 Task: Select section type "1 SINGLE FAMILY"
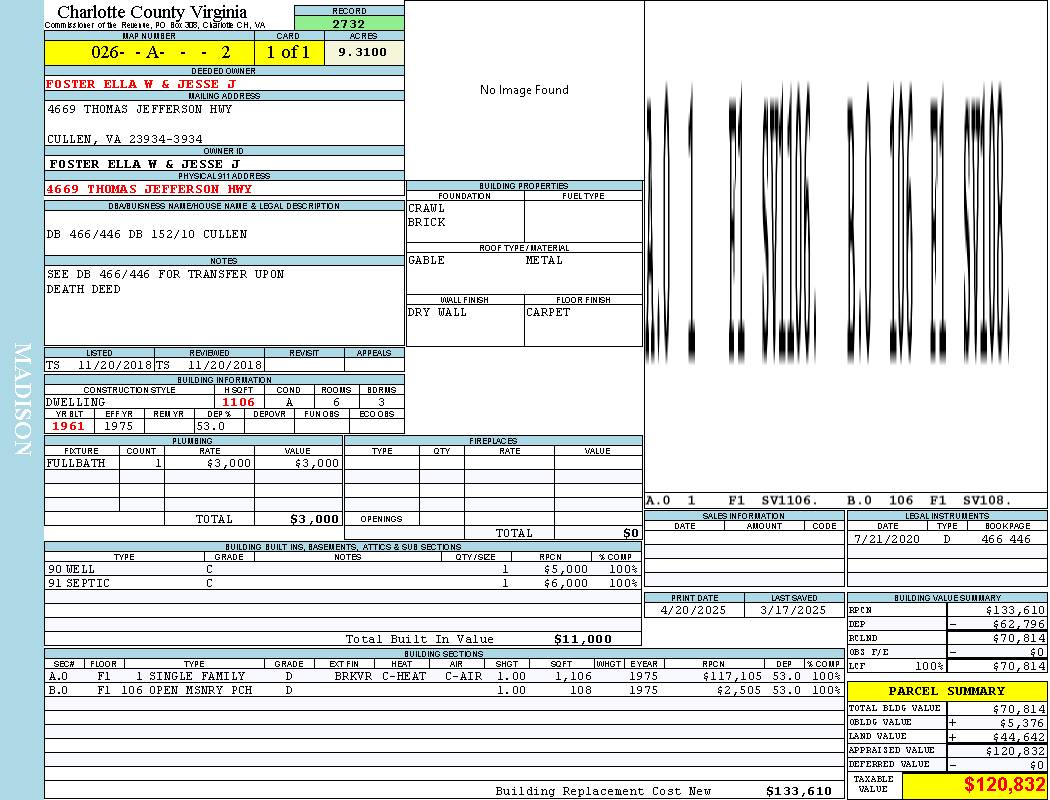[x=190, y=677]
